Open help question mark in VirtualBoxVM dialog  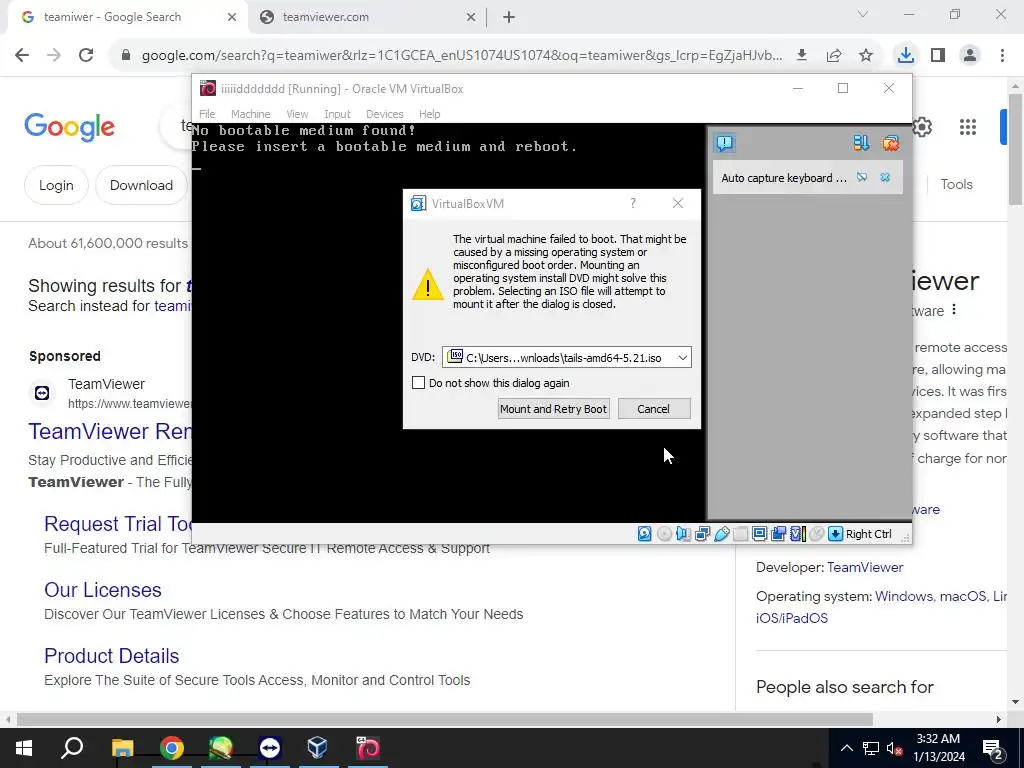pyautogui.click(x=633, y=203)
